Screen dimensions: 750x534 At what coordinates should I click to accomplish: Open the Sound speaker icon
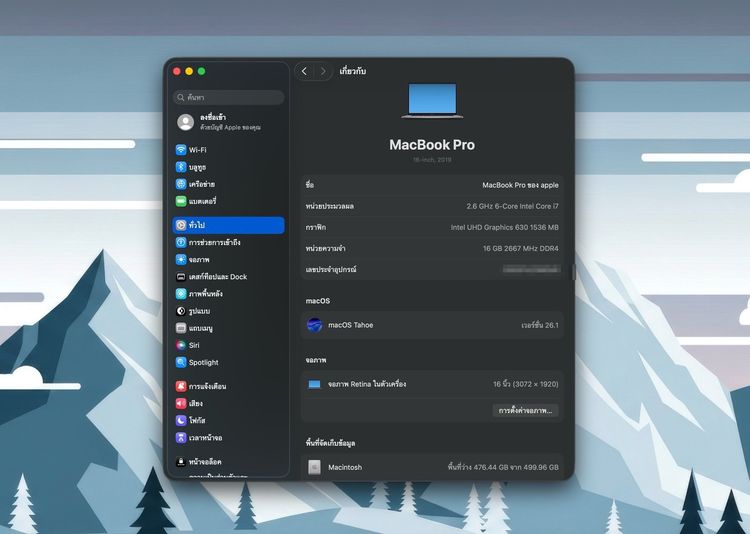click(x=181, y=403)
